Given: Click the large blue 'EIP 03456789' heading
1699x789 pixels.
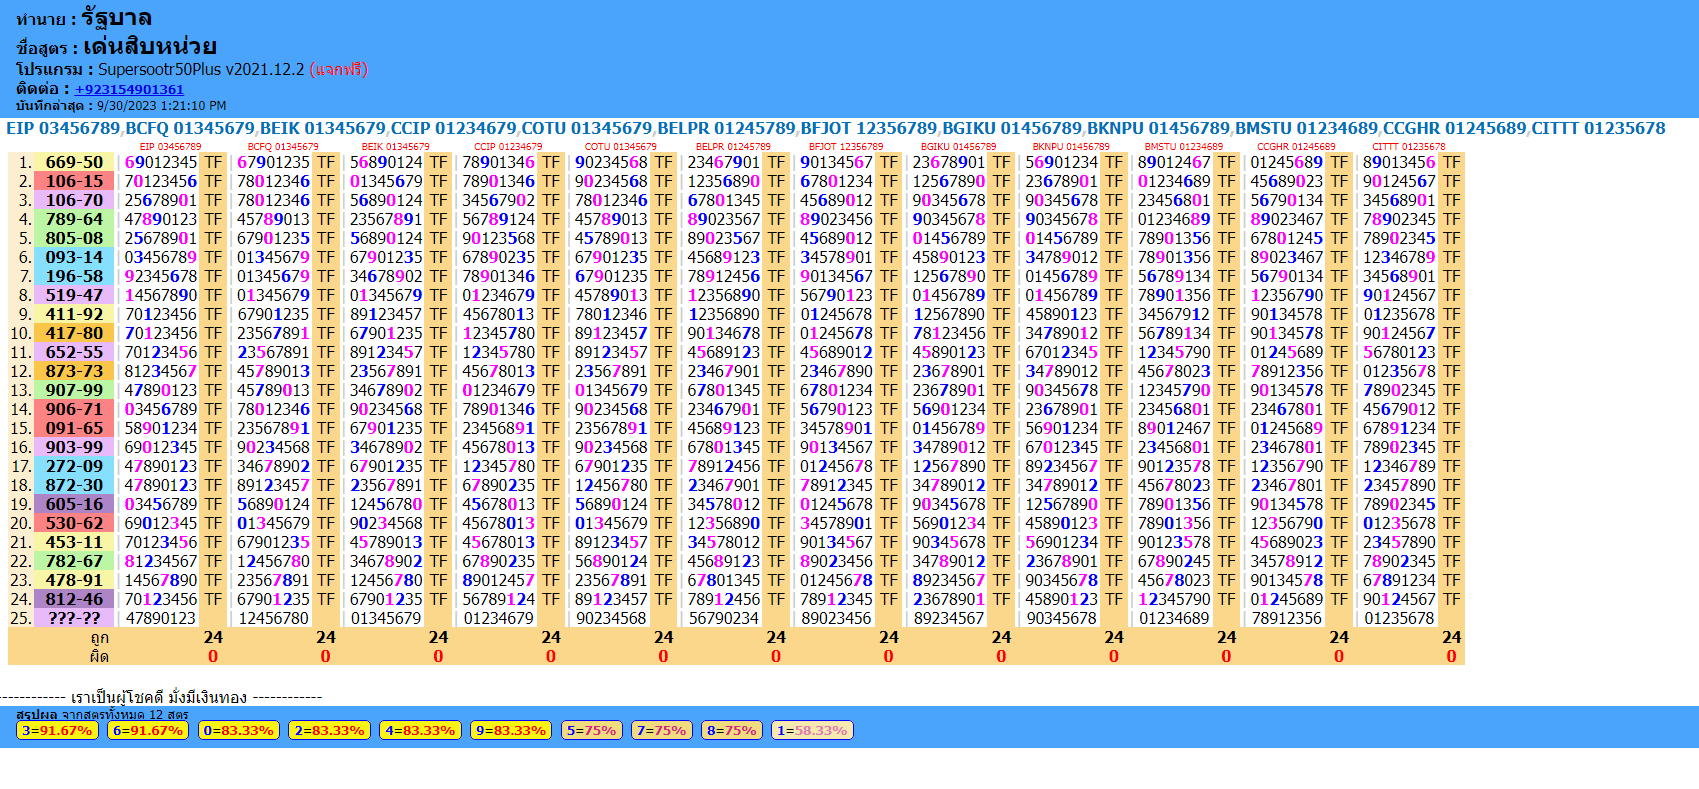Looking at the screenshot, I should [63, 128].
